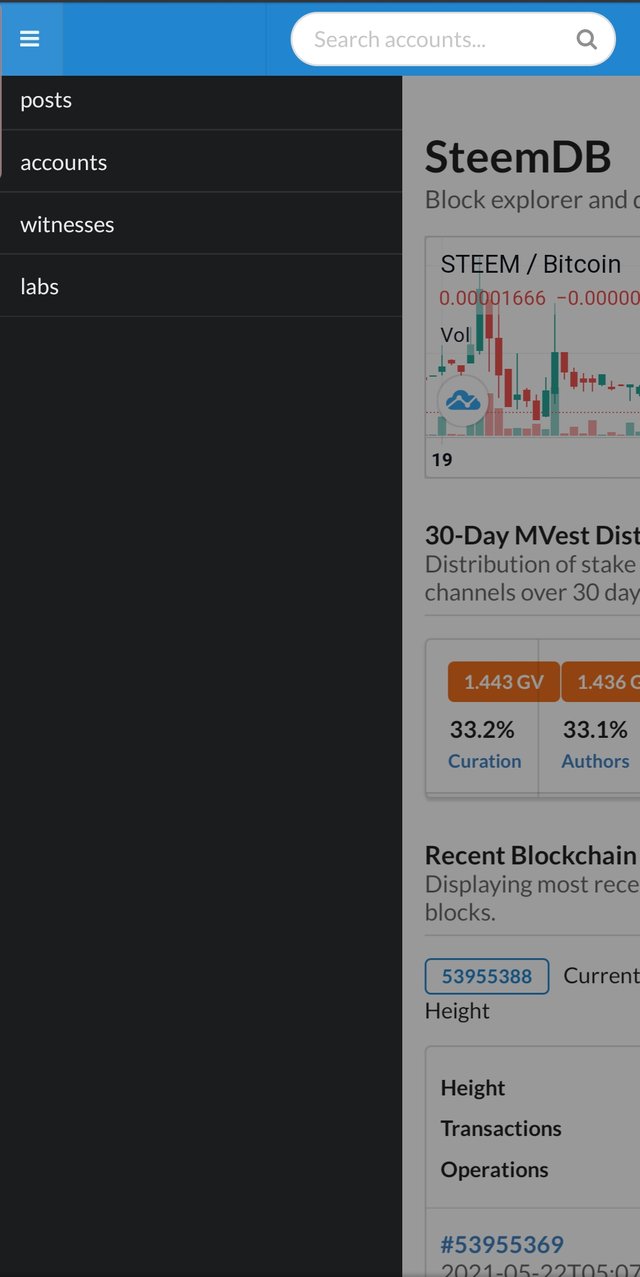Click the STEEM / Bitcoin chart title
The width and height of the screenshot is (640, 1277).
[530, 264]
